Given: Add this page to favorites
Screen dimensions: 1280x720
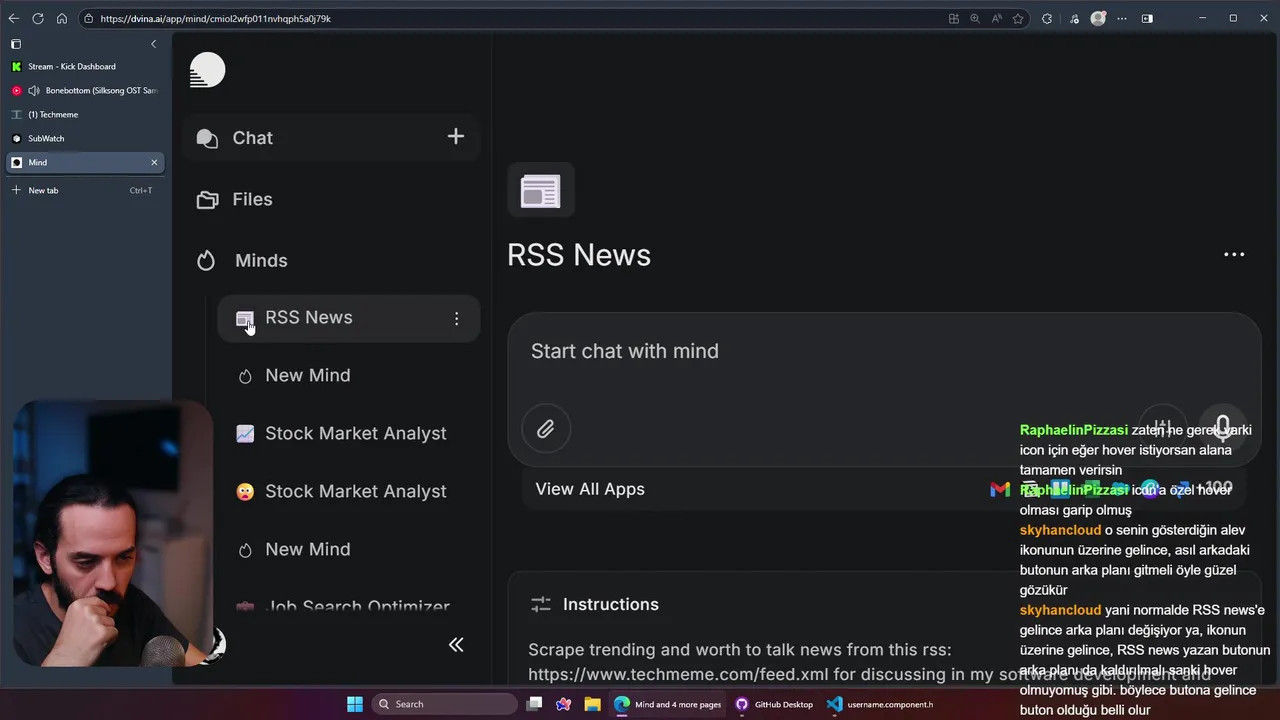Looking at the screenshot, I should point(1018,18).
